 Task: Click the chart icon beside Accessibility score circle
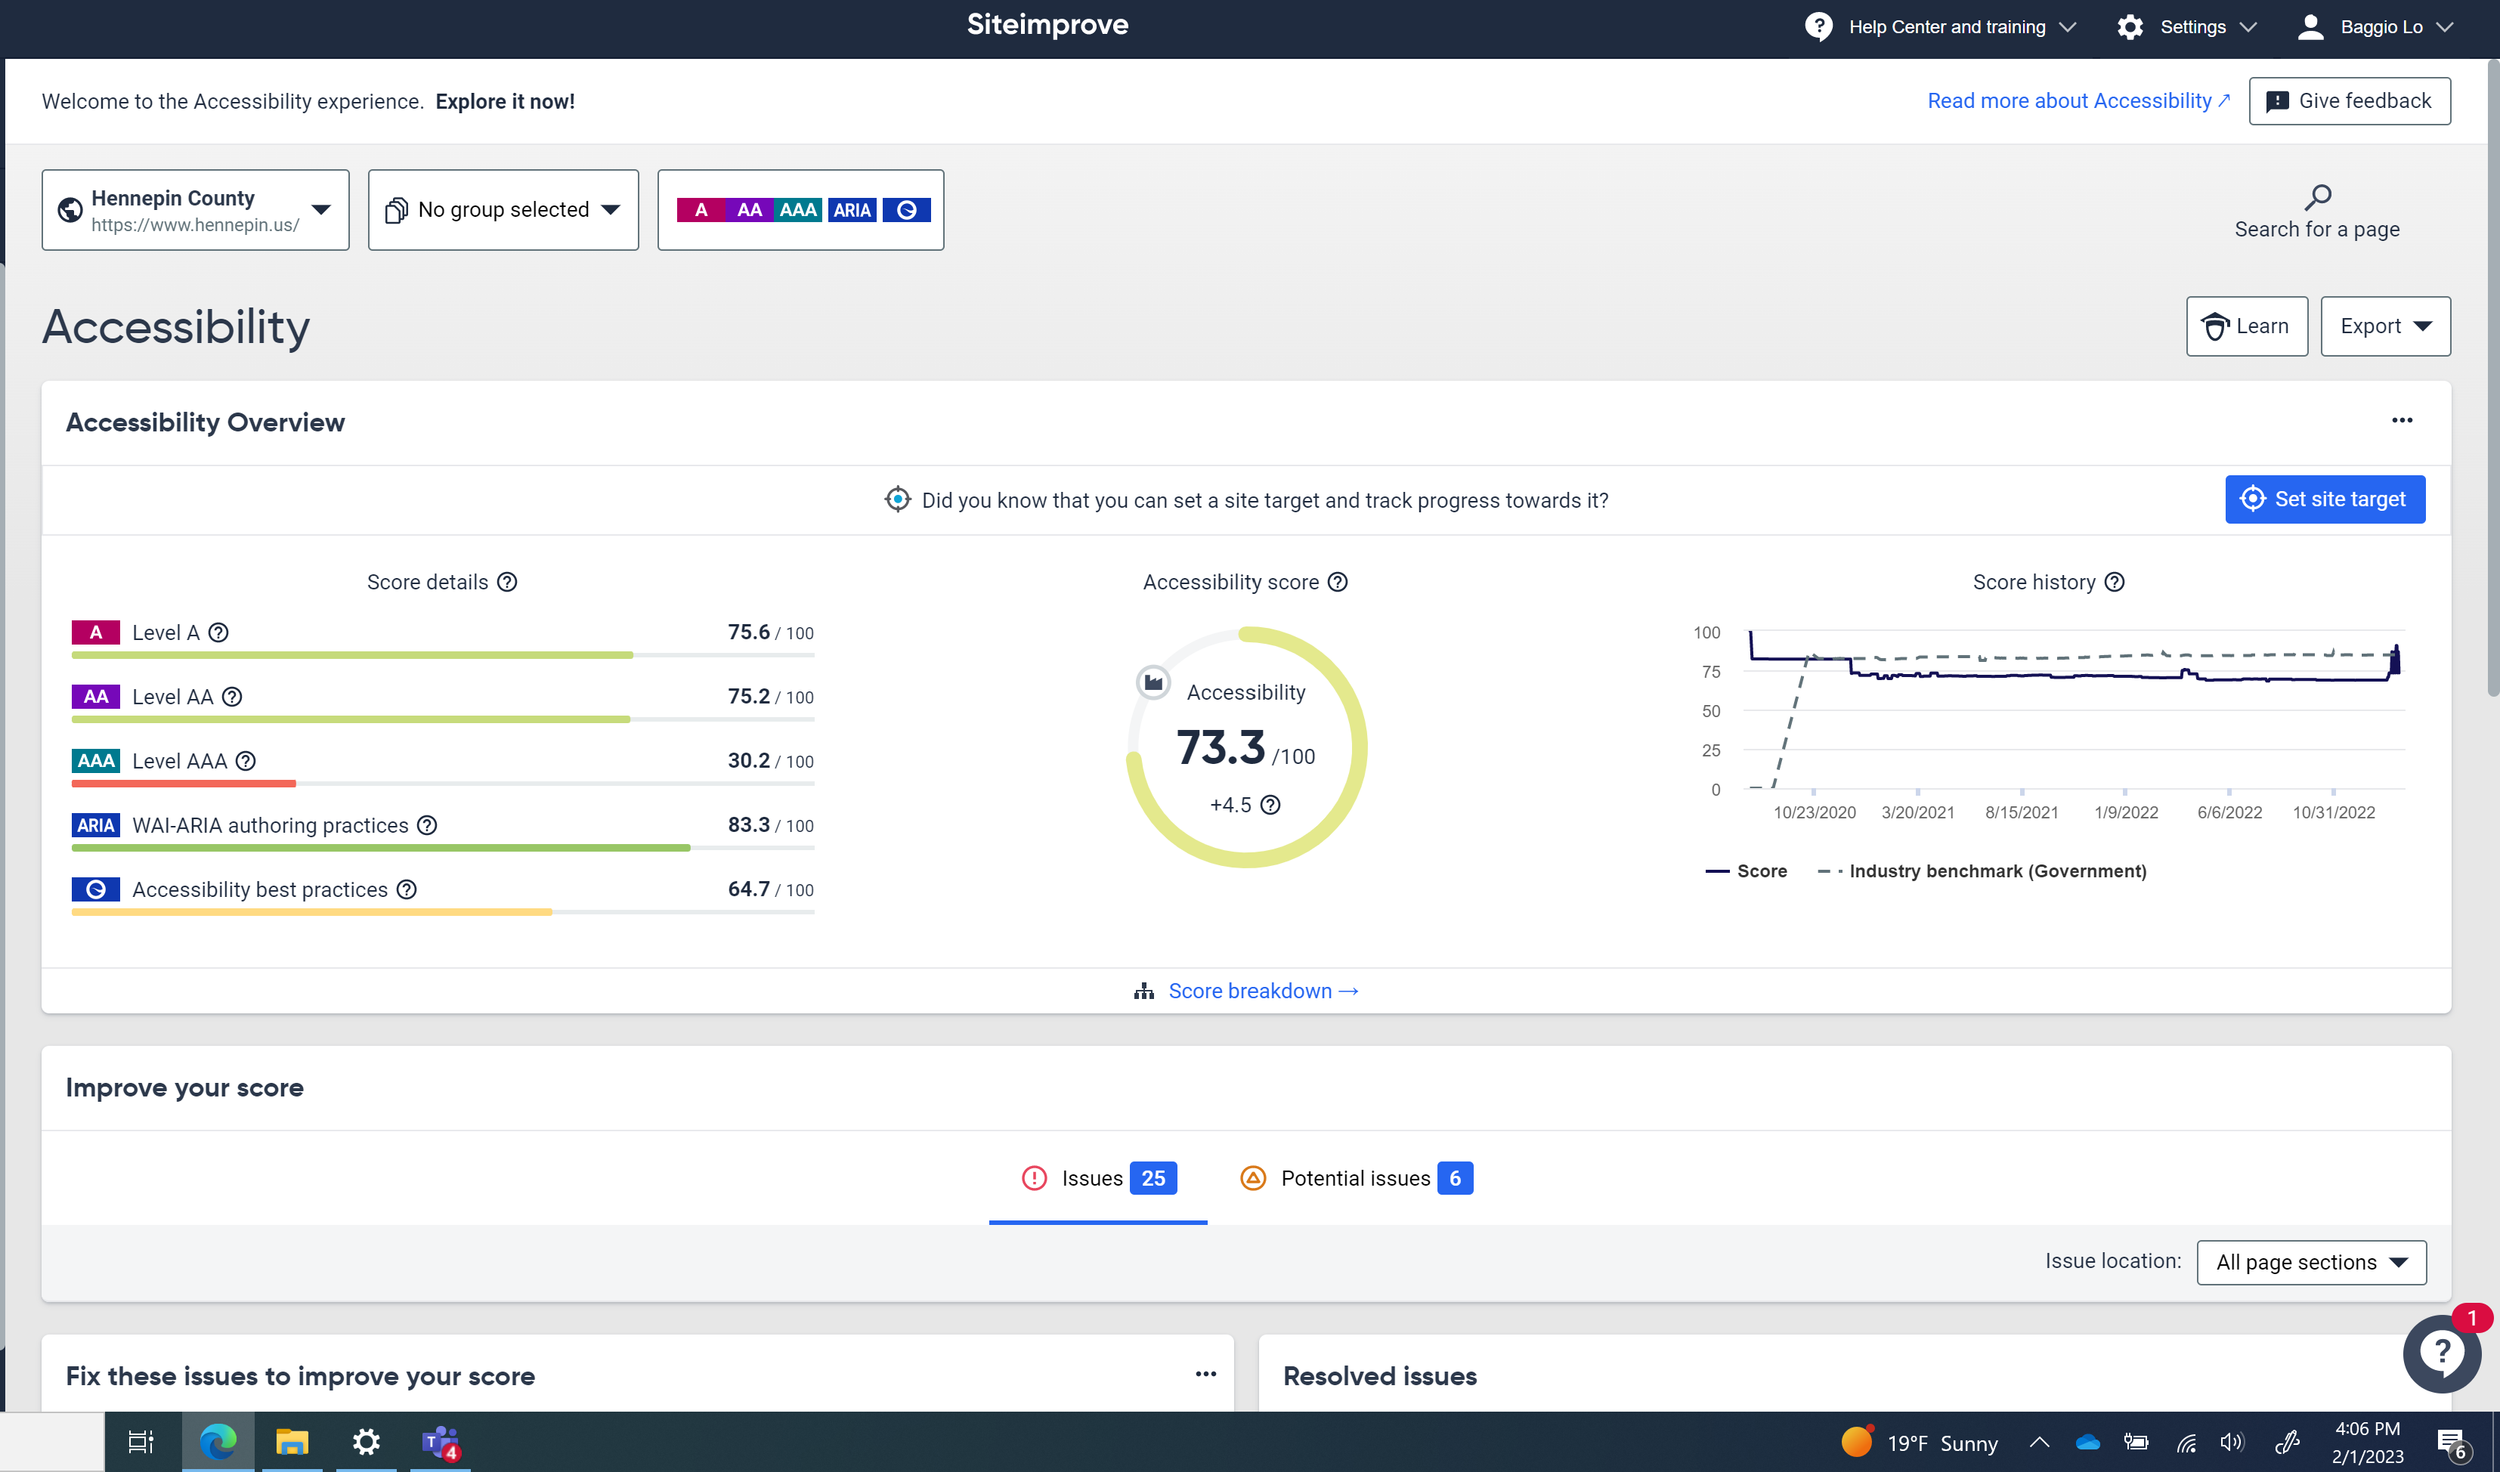[x=1153, y=682]
